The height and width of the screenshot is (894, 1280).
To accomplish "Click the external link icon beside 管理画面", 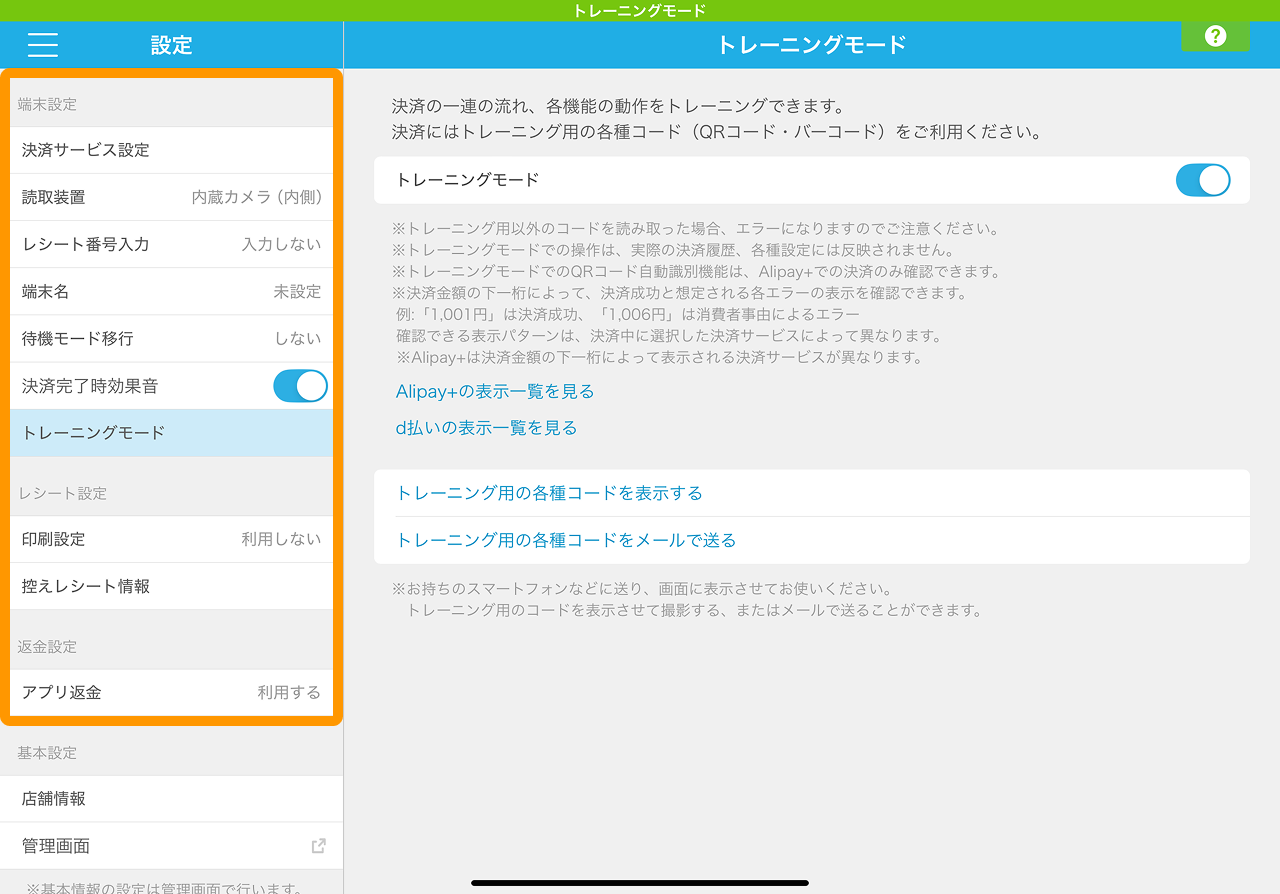I will (x=318, y=845).
